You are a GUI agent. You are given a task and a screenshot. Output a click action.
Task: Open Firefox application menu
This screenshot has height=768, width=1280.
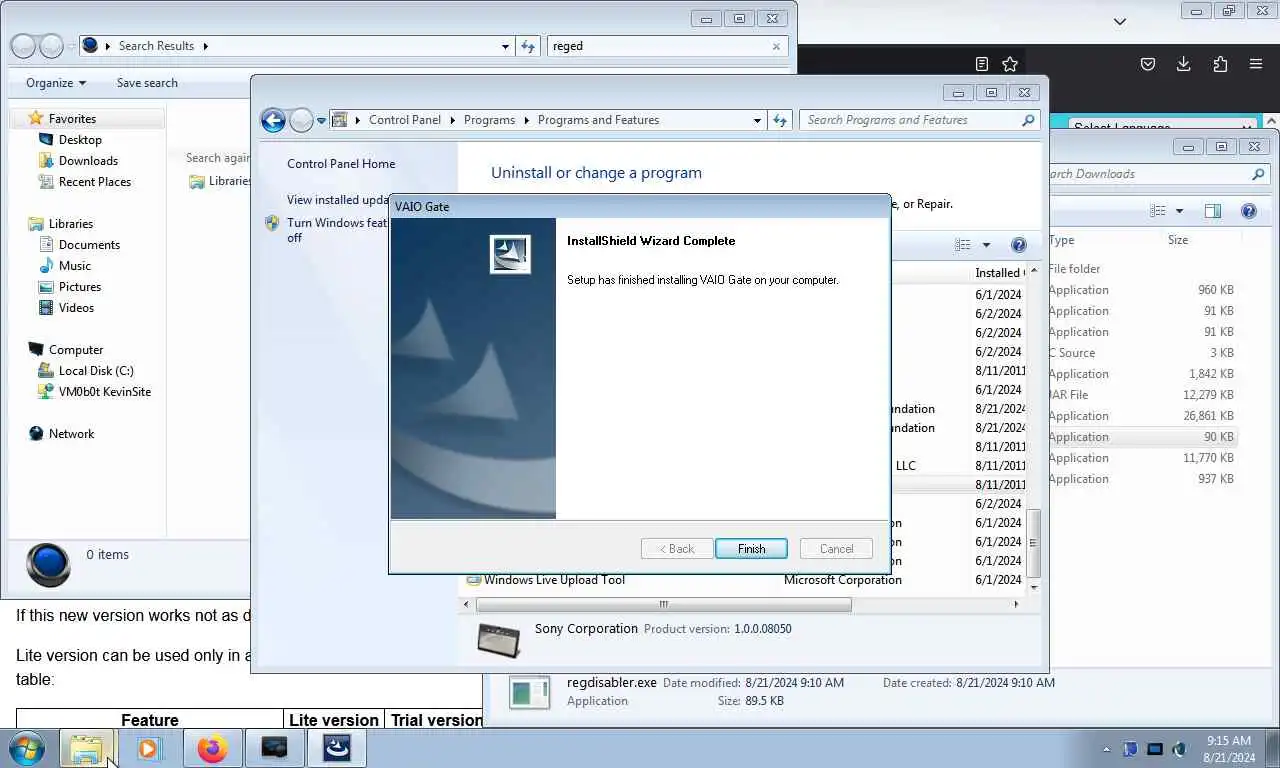pyautogui.click(x=1256, y=64)
